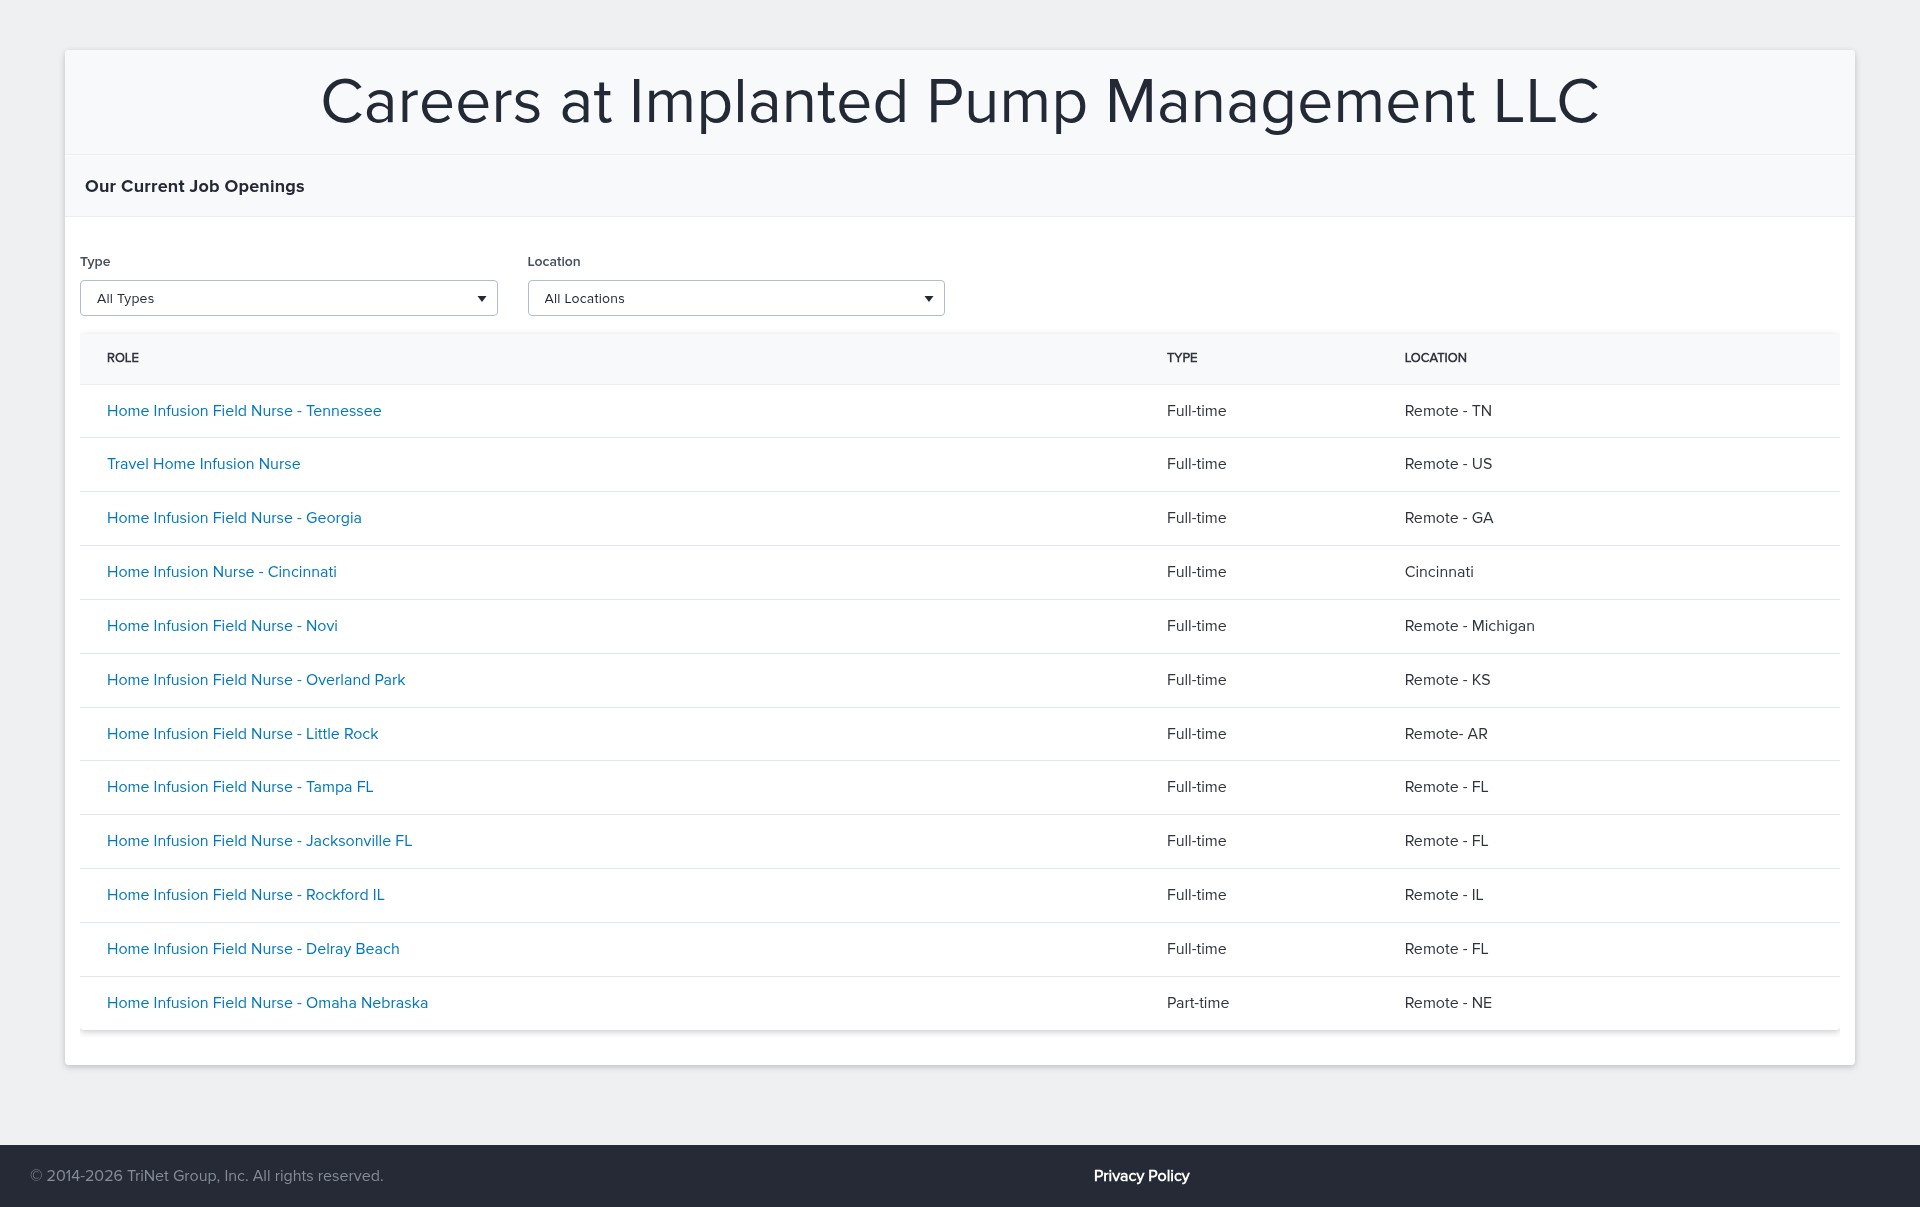Viewport: 1920px width, 1207px height.
Task: Click the Remote - US location cell
Action: click(x=1448, y=464)
